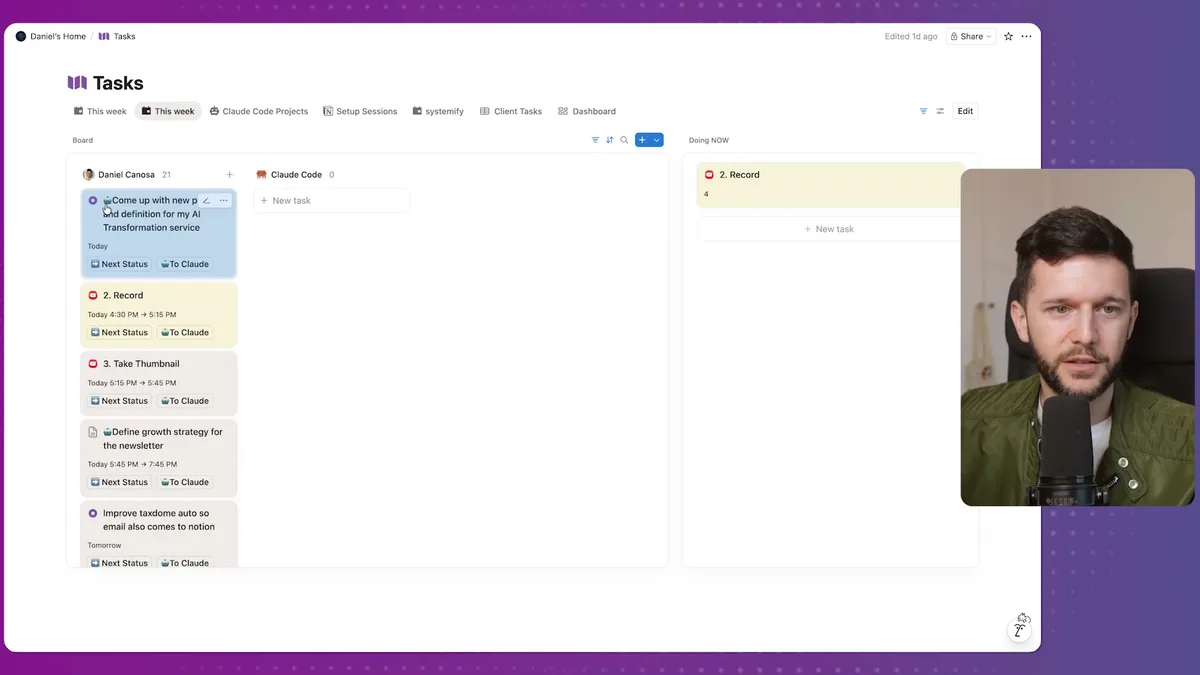Click the Edit button at top right

point(964,111)
